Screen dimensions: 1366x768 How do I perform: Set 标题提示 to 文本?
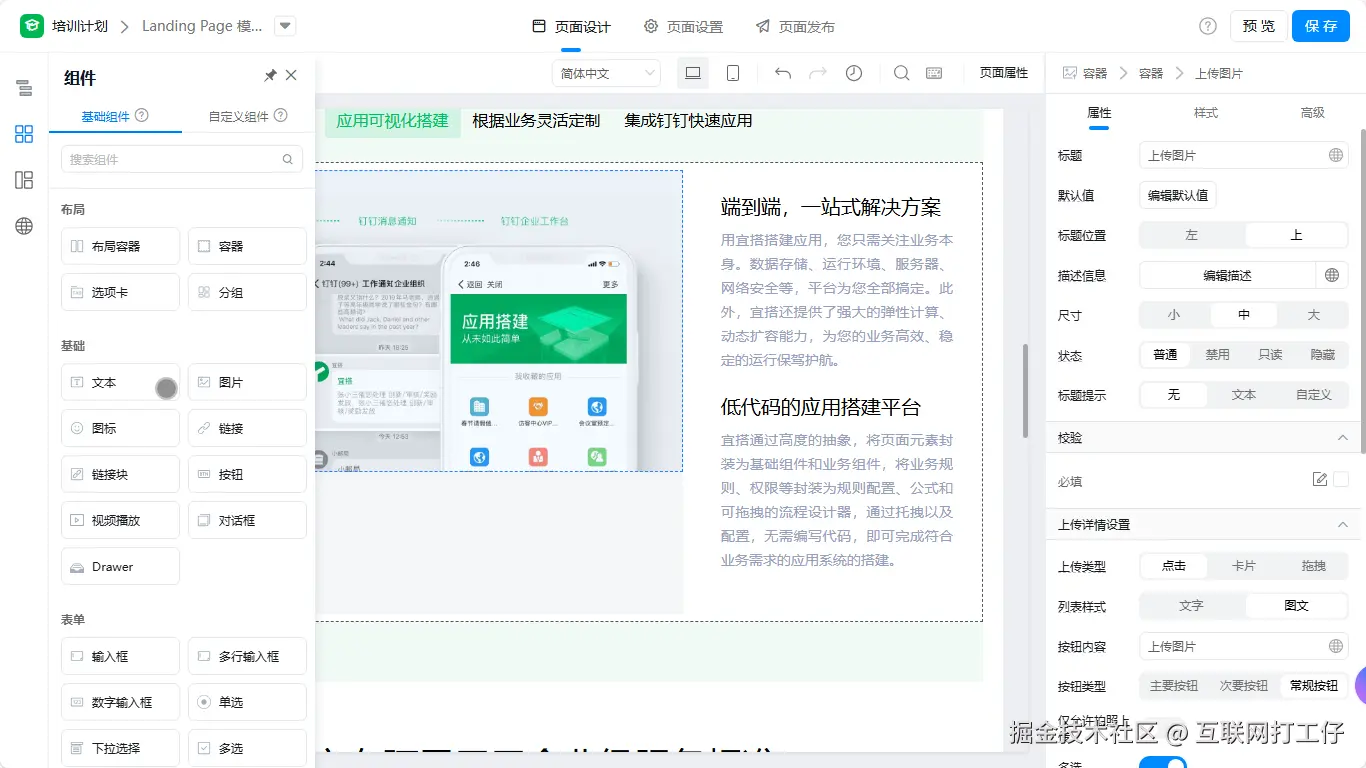pos(1243,395)
